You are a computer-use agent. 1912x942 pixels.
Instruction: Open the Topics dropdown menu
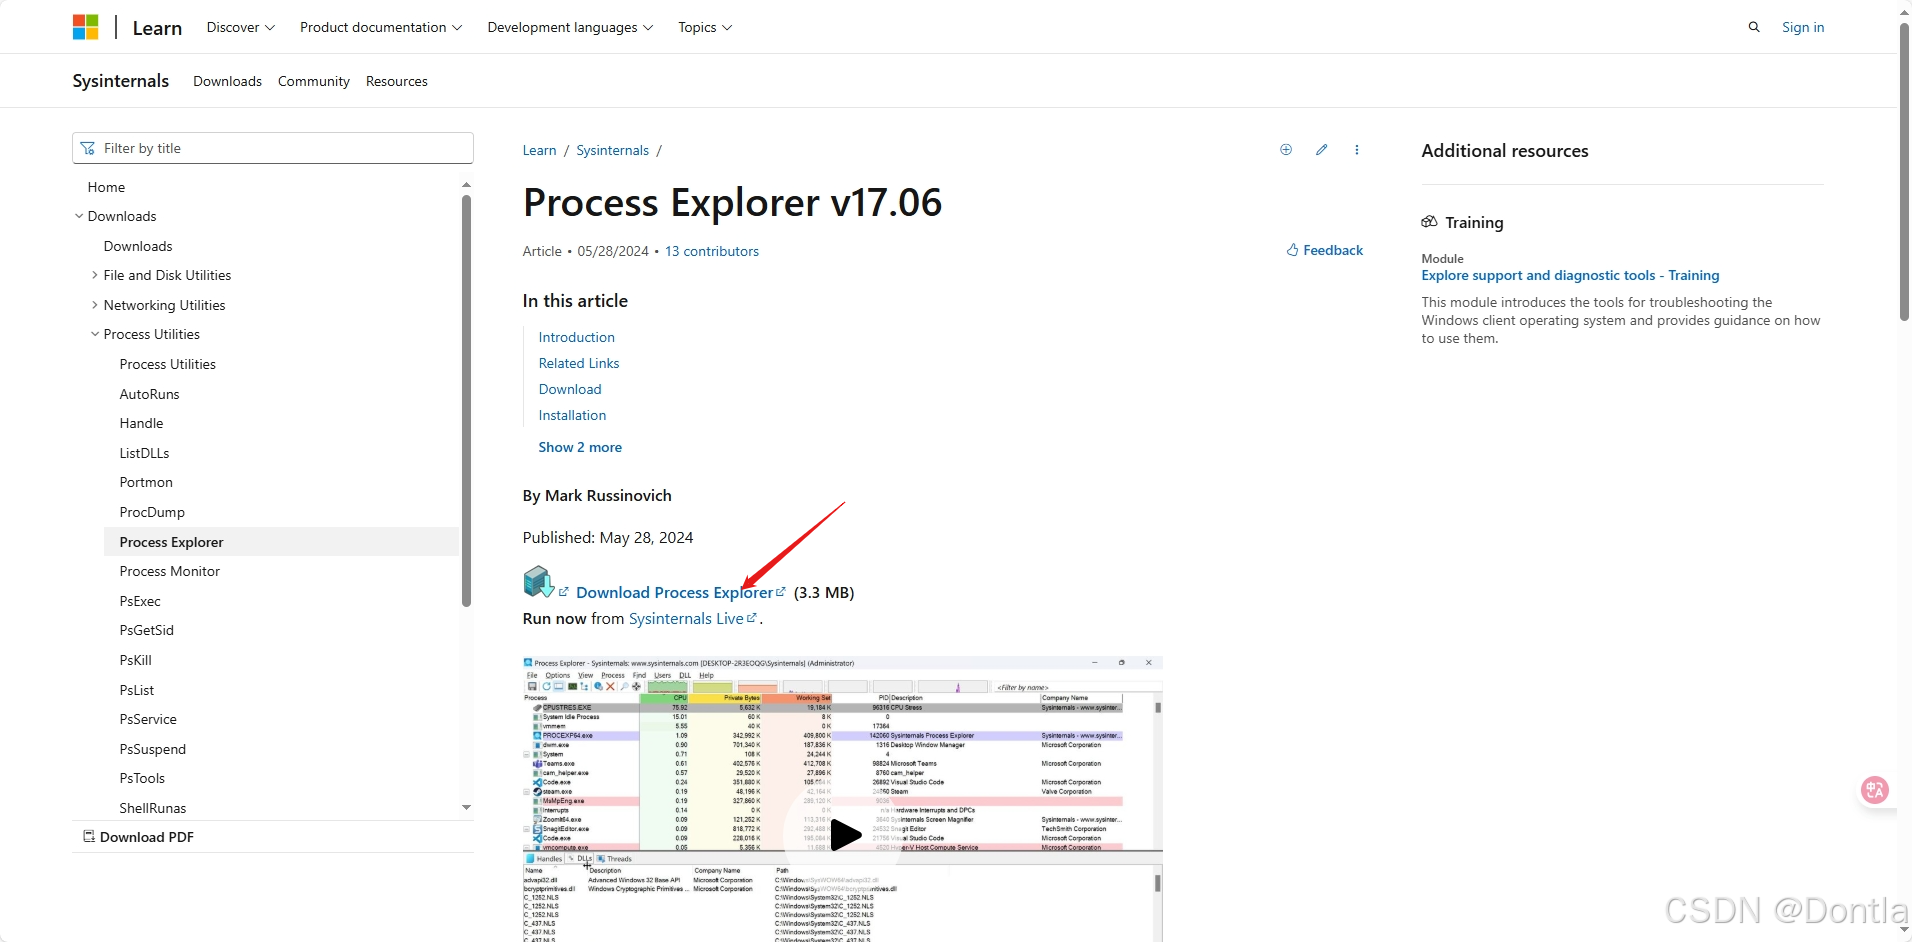(705, 27)
